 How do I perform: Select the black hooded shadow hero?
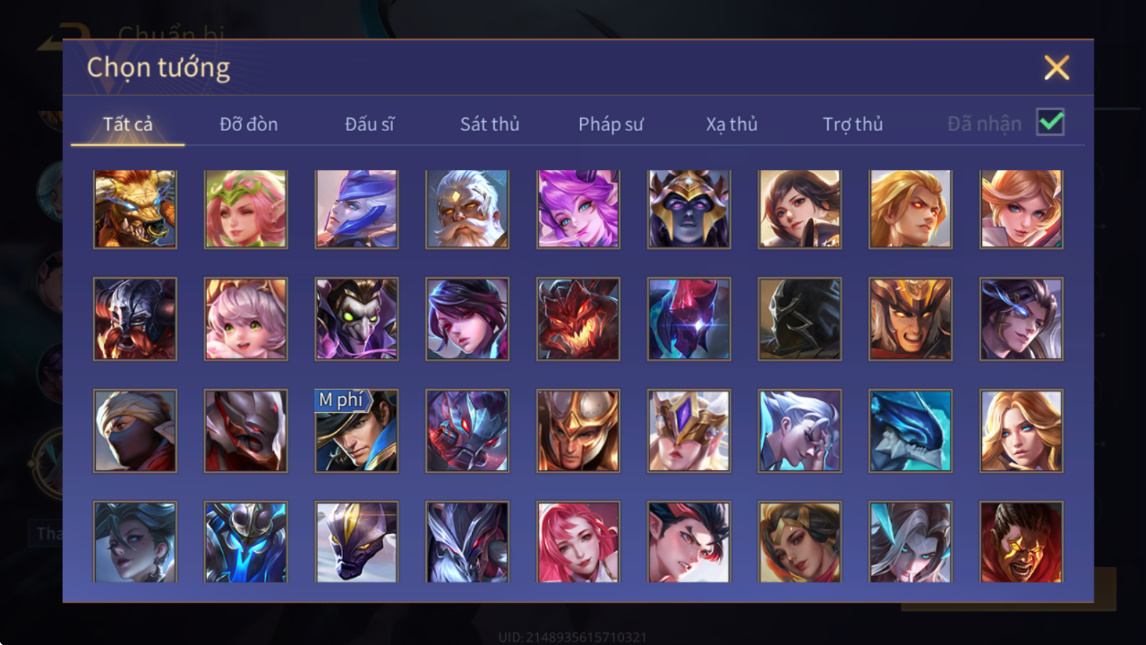tap(800, 319)
